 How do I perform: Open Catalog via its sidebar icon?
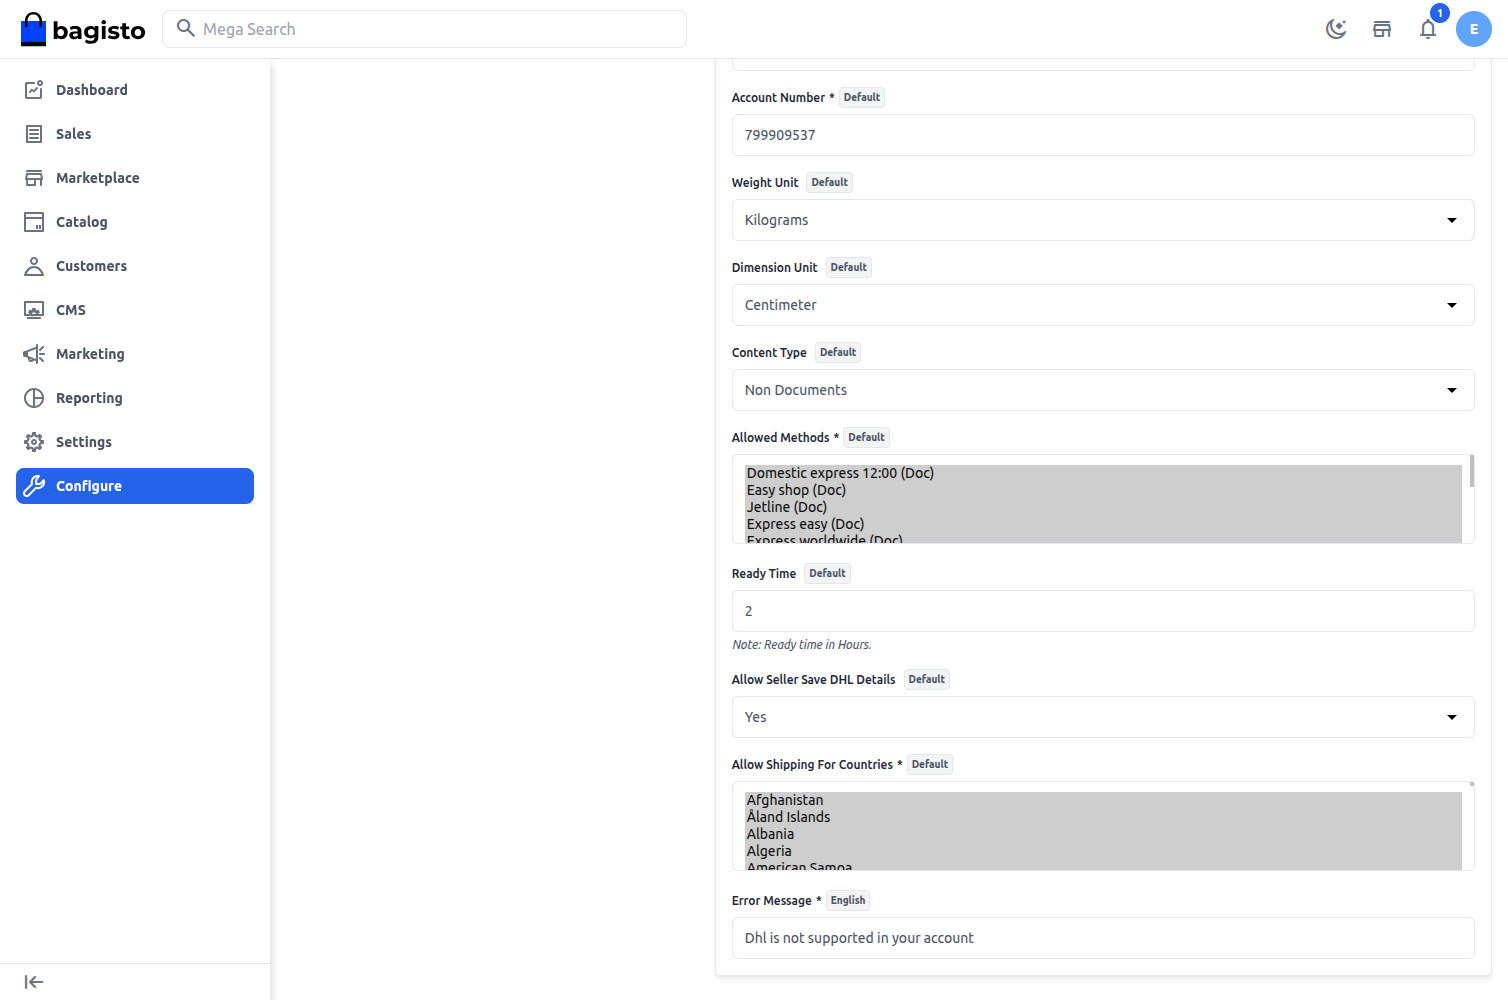(x=33, y=221)
